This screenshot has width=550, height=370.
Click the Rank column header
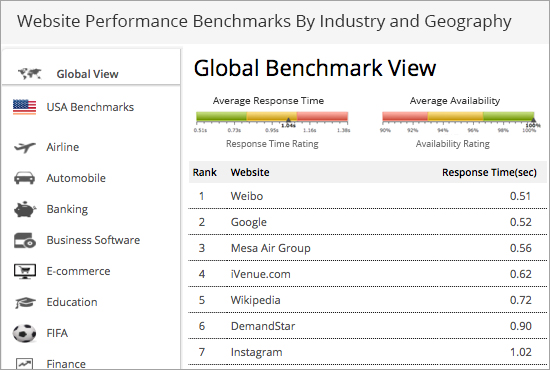205,173
